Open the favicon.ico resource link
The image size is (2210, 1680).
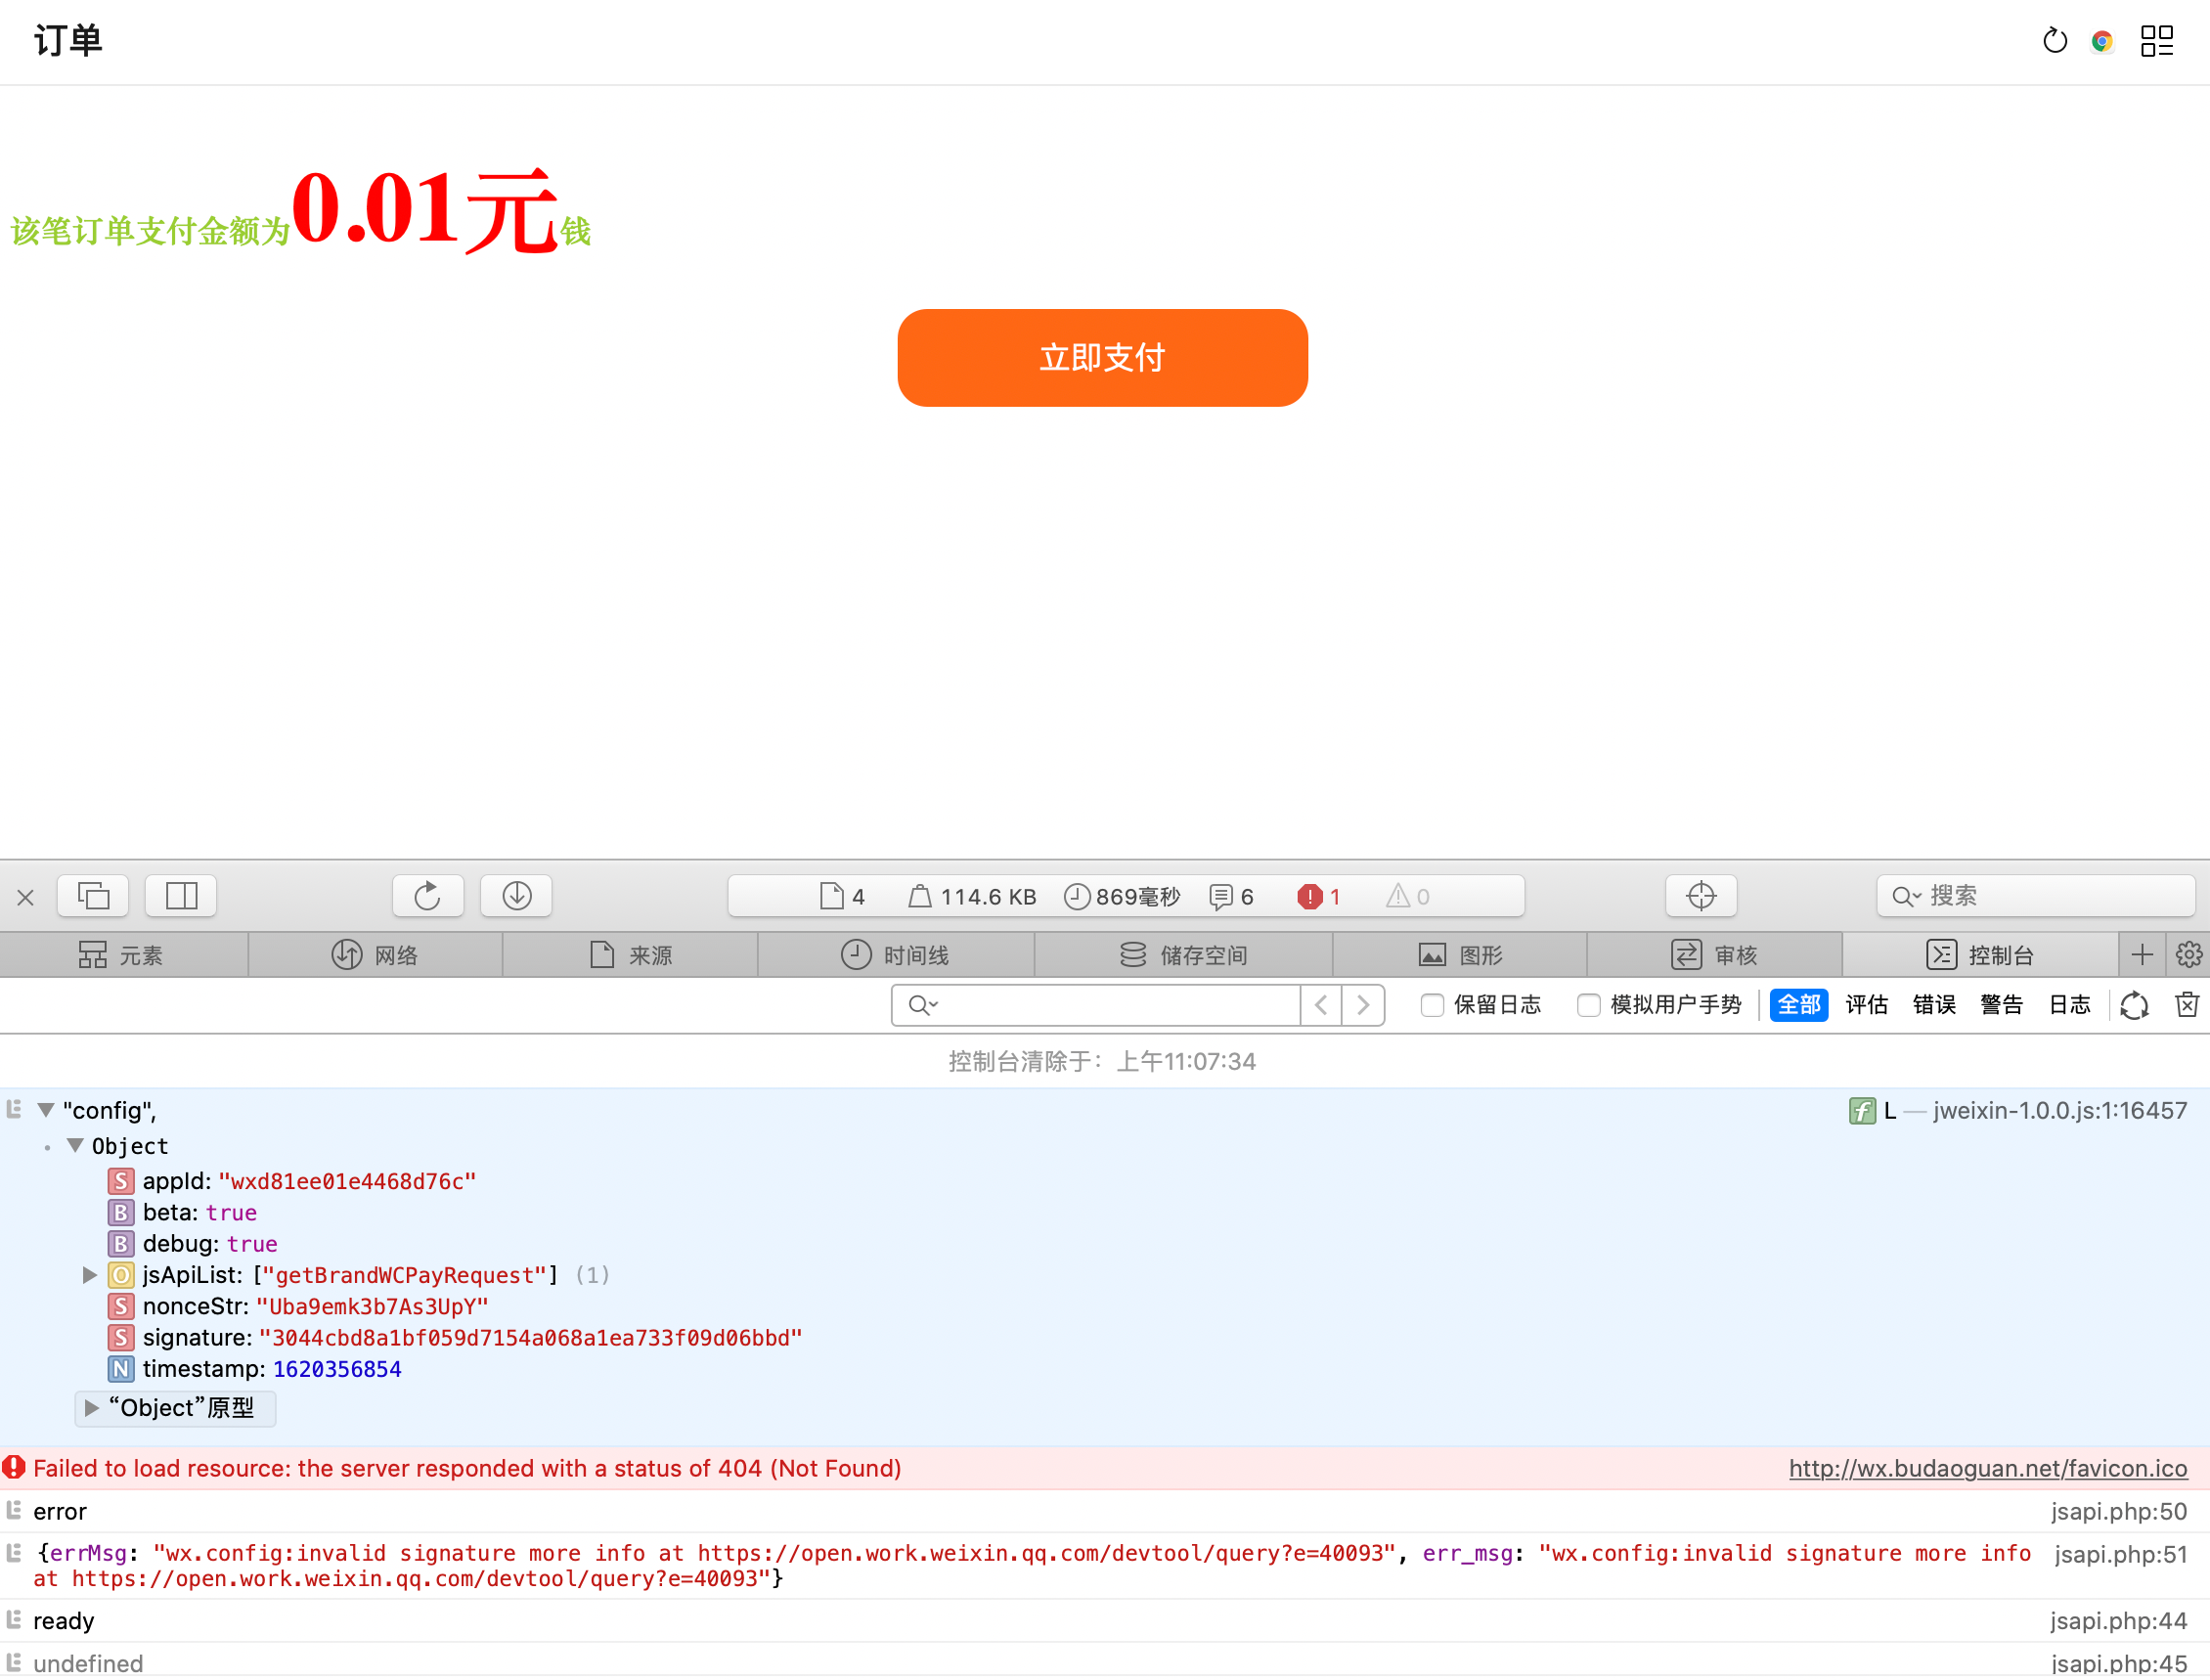coord(1987,1468)
